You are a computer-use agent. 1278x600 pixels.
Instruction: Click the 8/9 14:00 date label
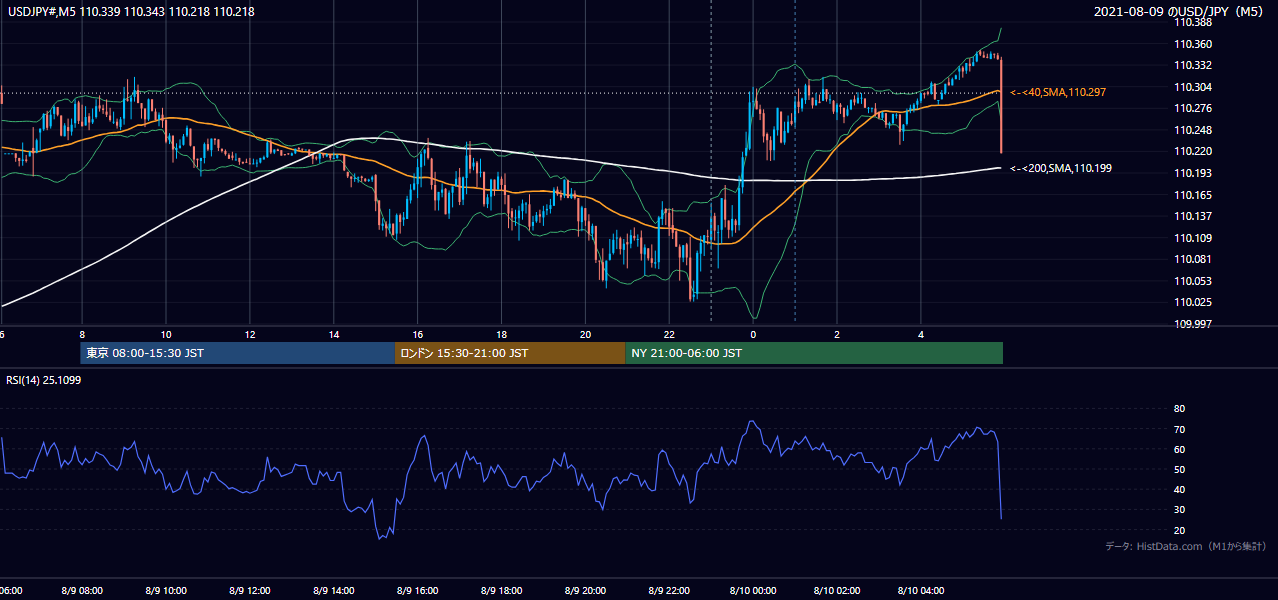pos(335,590)
